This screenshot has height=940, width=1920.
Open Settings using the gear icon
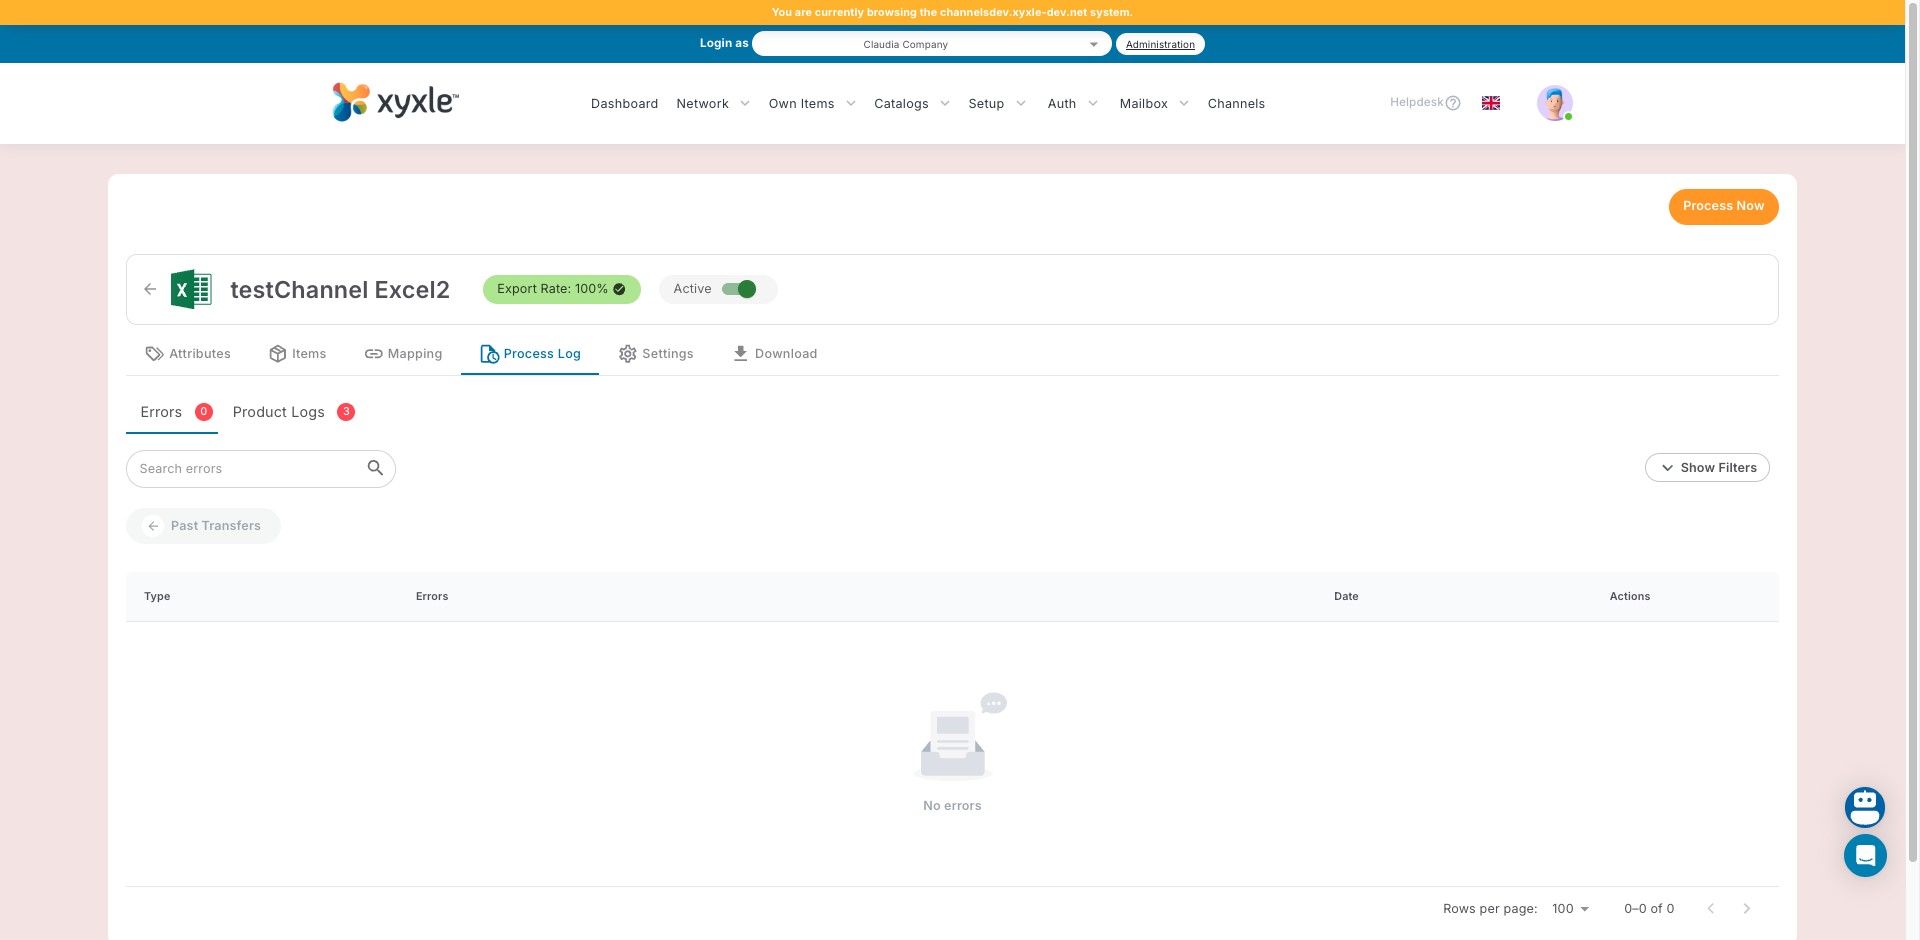(627, 353)
